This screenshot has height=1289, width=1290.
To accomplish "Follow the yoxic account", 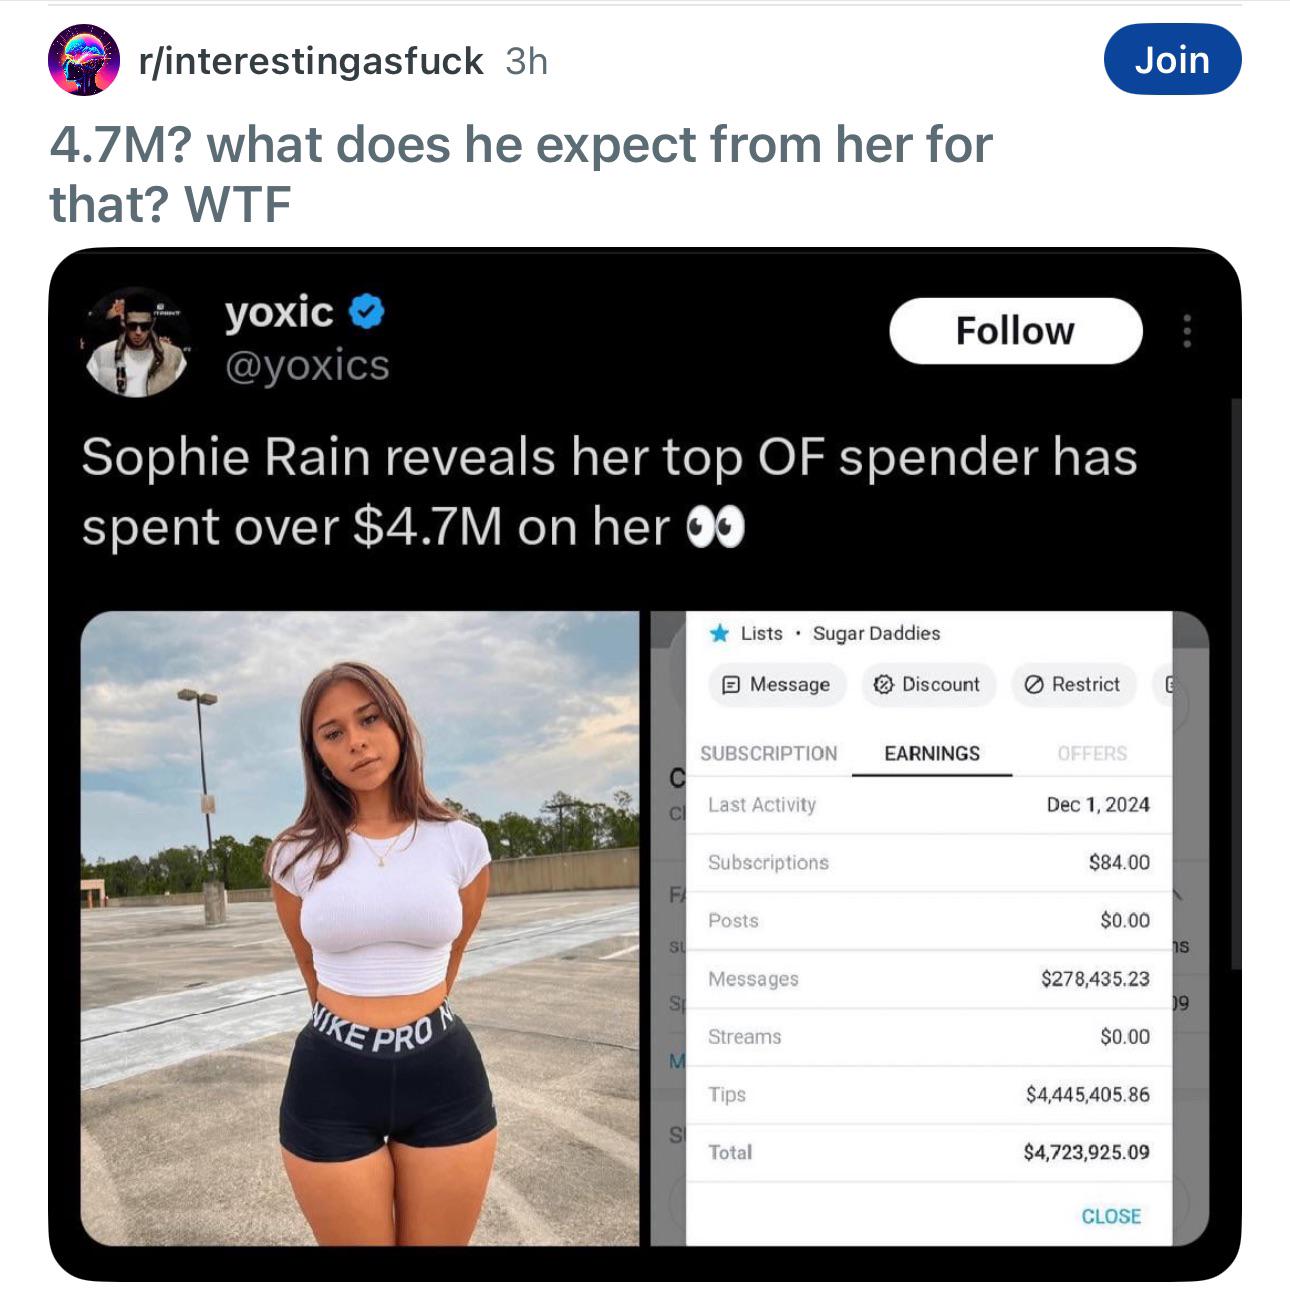I will point(1015,331).
